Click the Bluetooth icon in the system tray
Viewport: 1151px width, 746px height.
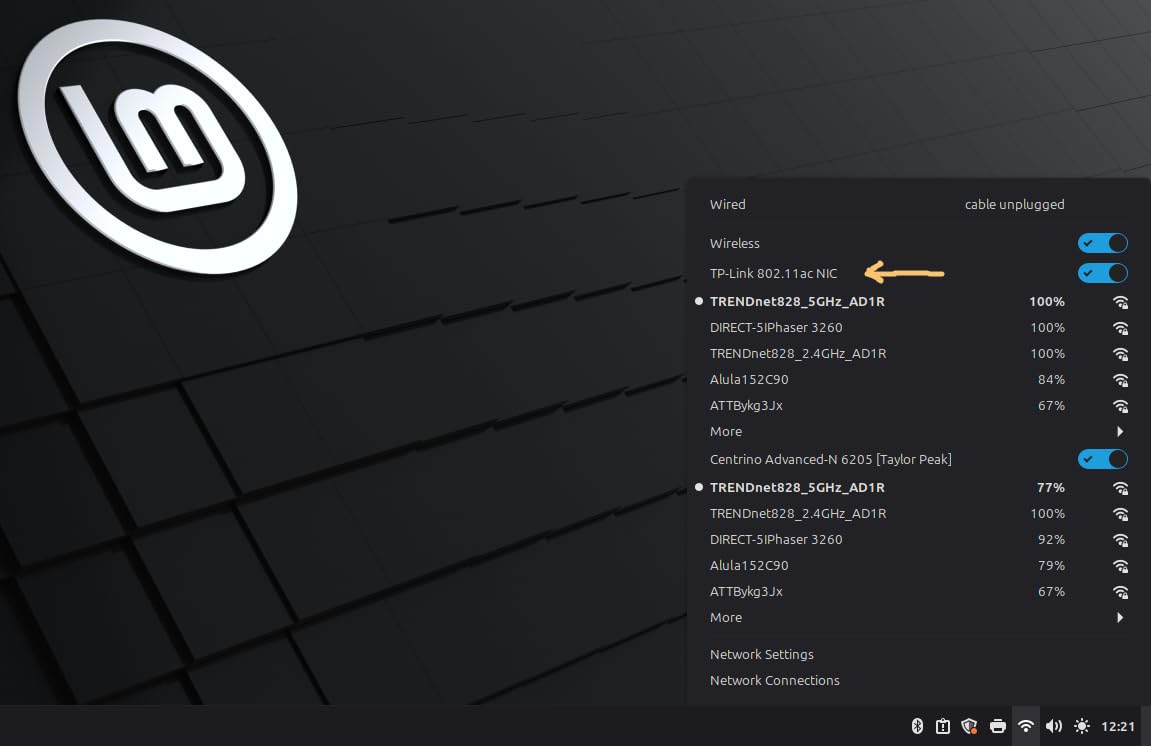coord(916,726)
